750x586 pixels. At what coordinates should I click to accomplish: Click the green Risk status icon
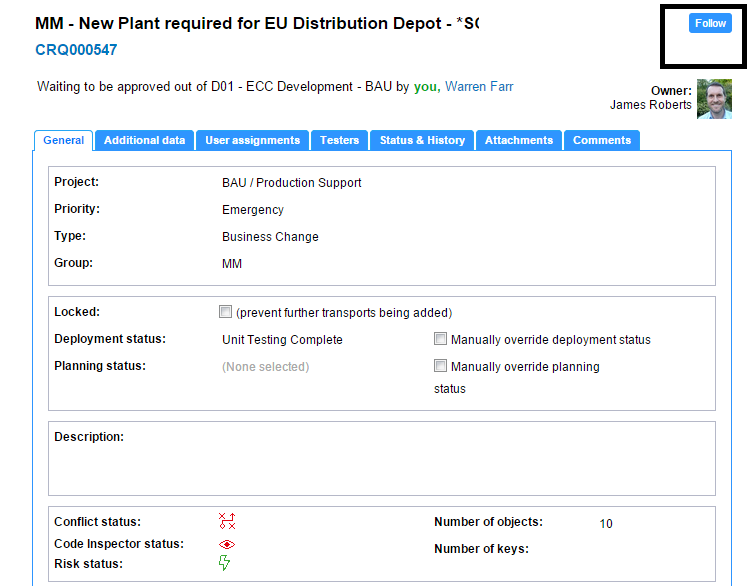tap(224, 564)
